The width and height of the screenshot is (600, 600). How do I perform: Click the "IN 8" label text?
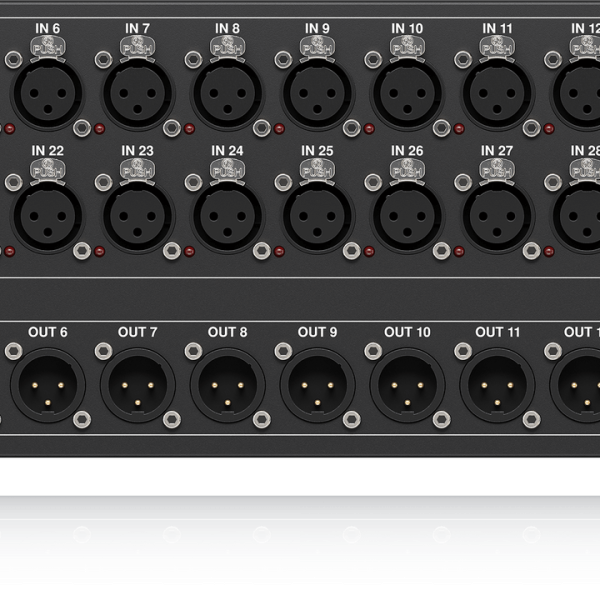[228, 28]
